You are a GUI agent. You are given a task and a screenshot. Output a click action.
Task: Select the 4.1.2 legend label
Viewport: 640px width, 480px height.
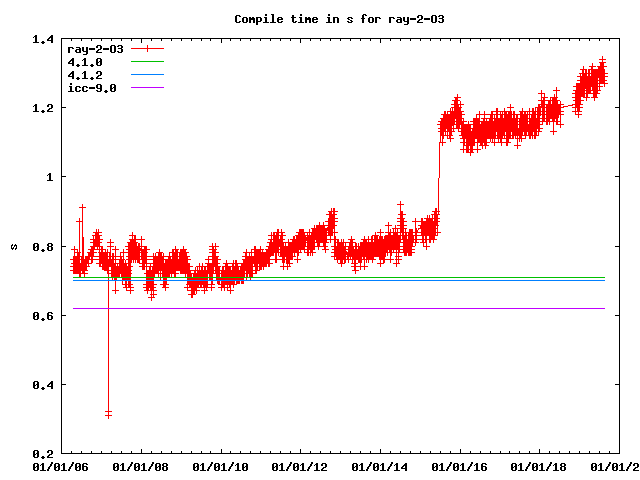click(x=83, y=75)
